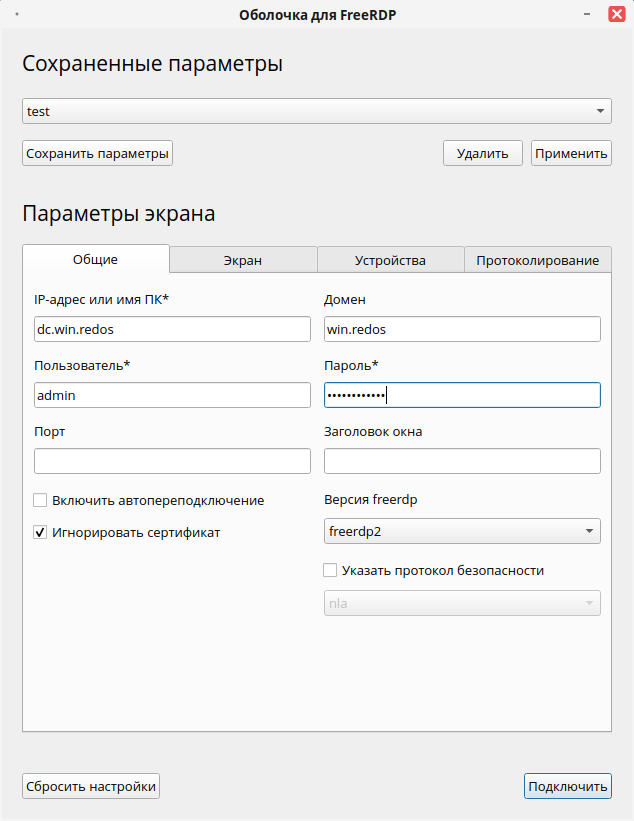This screenshot has height=821, width=634.
Task: Enable 'Включить автопереподключение' checkbox
Action: 41,500
